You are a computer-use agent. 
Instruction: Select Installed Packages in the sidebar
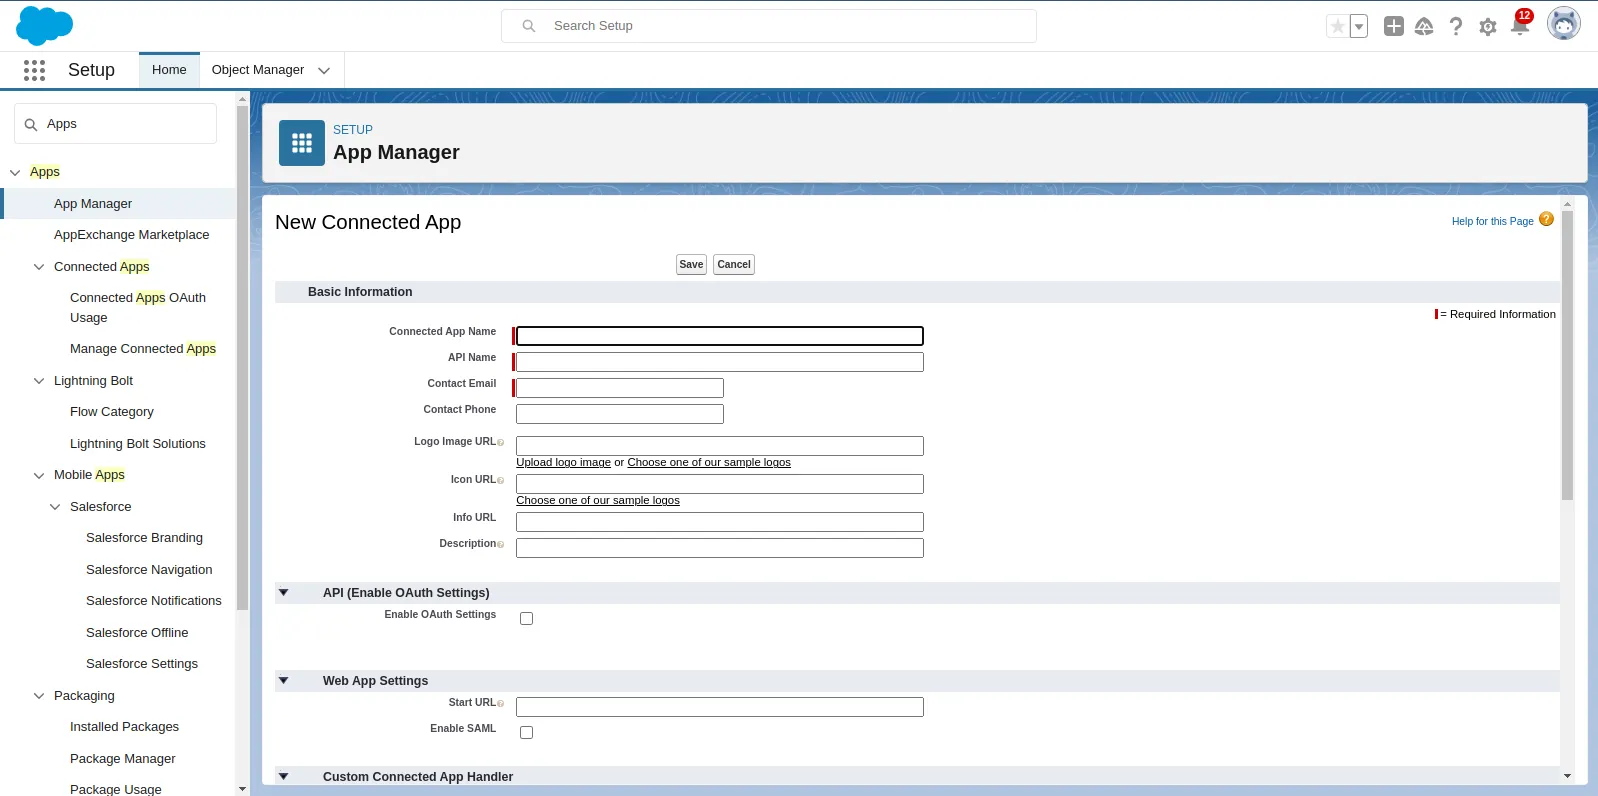124,727
